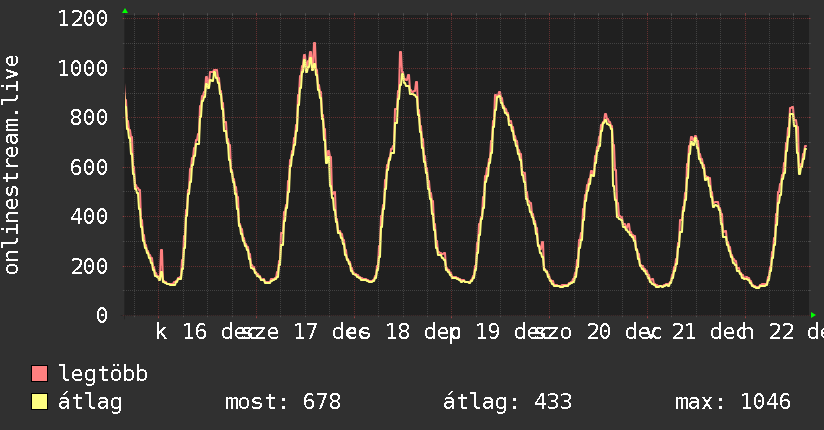Click the 800 y-axis label
Screen dimensions: 824x430
click(x=89, y=117)
